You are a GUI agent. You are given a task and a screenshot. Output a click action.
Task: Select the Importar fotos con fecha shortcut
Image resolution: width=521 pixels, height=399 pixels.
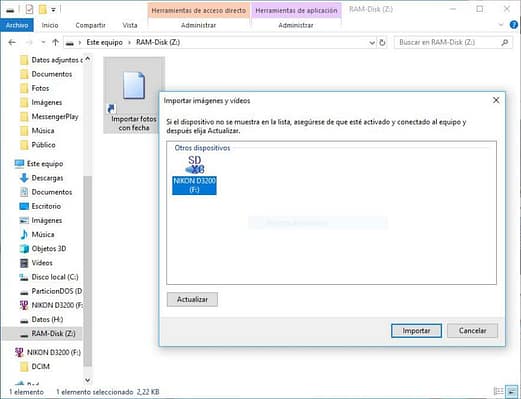point(134,95)
